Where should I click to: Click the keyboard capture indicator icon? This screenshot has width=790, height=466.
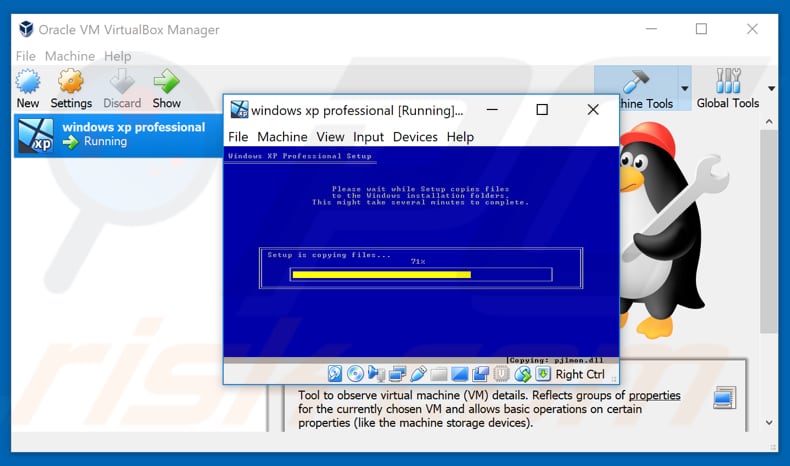click(543, 374)
